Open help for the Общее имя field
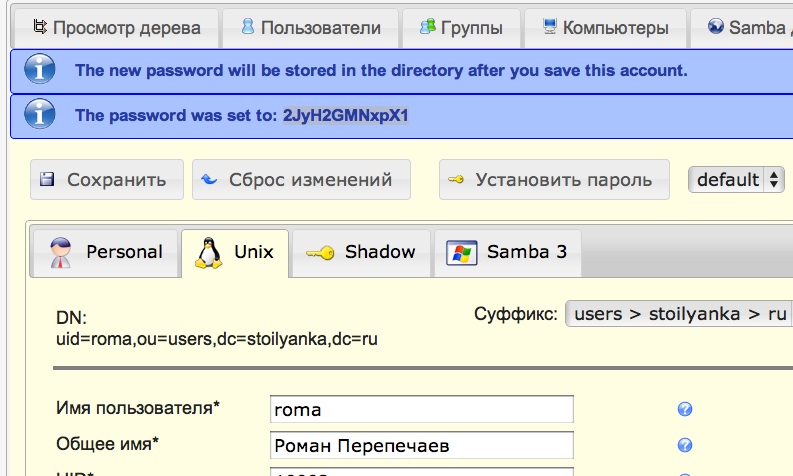The image size is (793, 476). click(685, 445)
